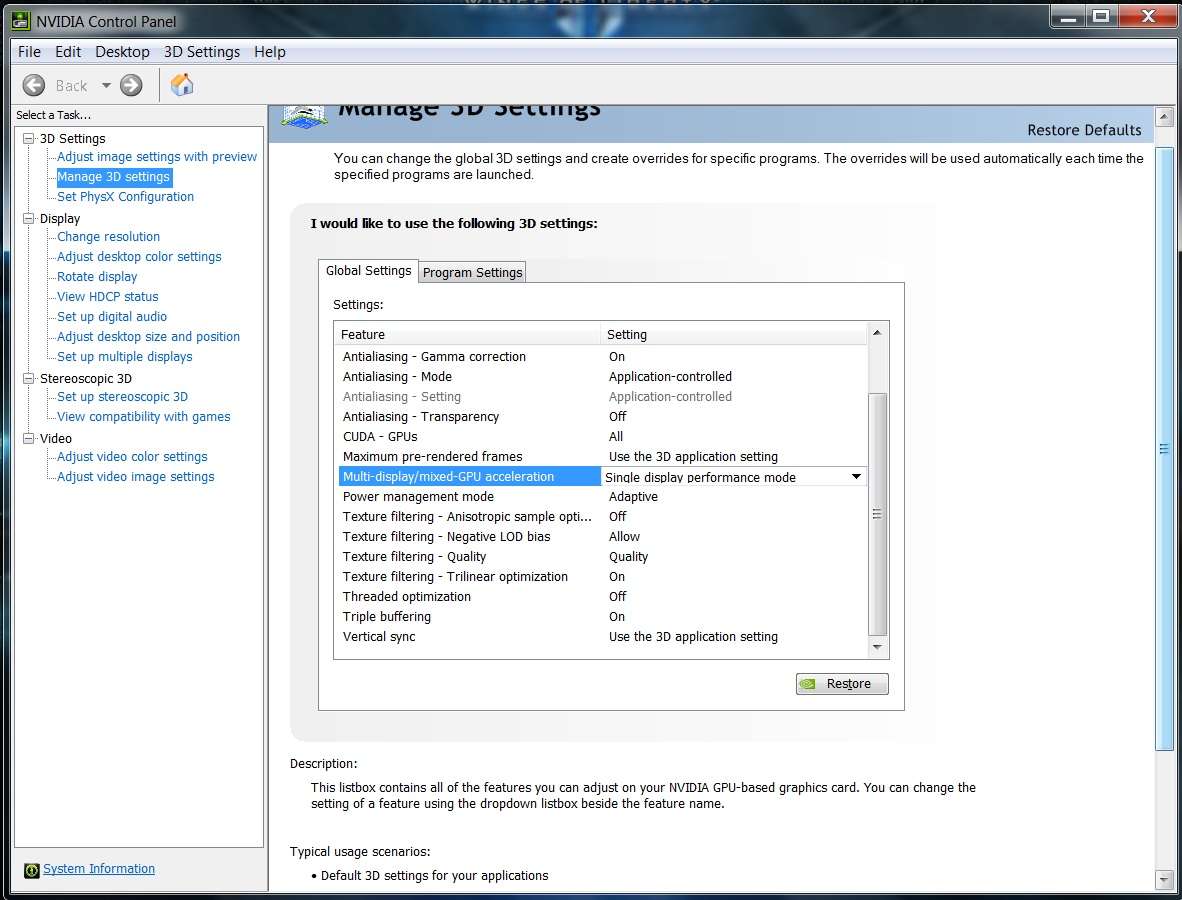The width and height of the screenshot is (1182, 900).
Task: Collapse the Display tree node
Action: (x=29, y=218)
